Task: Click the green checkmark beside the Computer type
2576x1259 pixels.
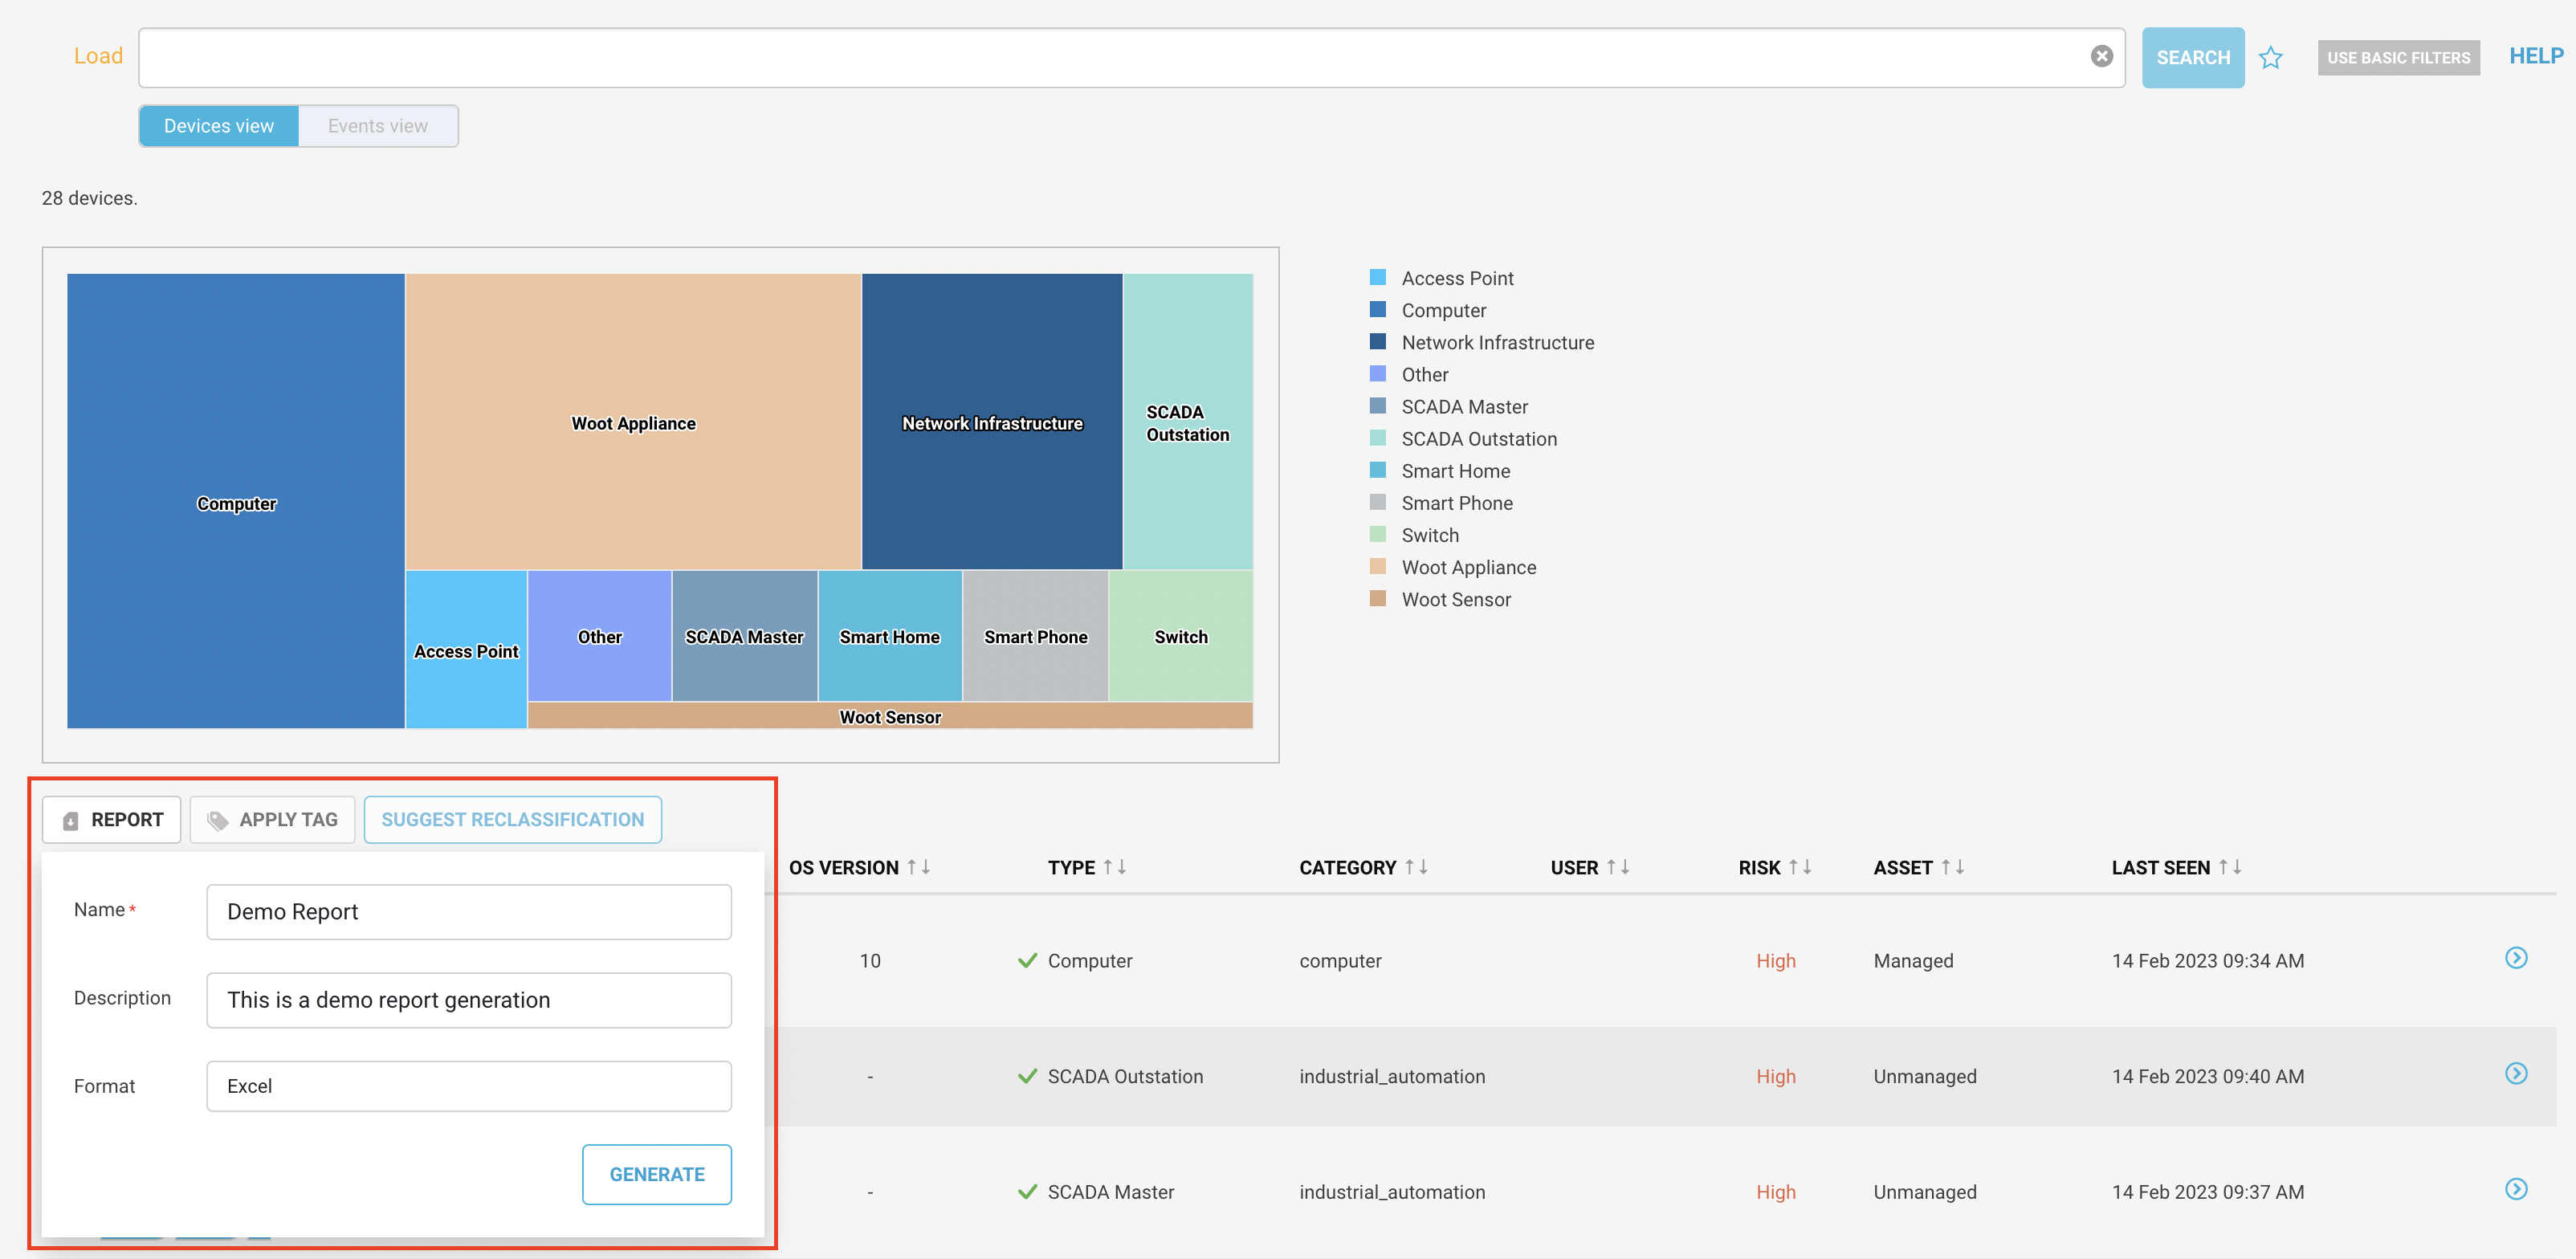Action: (1026, 960)
